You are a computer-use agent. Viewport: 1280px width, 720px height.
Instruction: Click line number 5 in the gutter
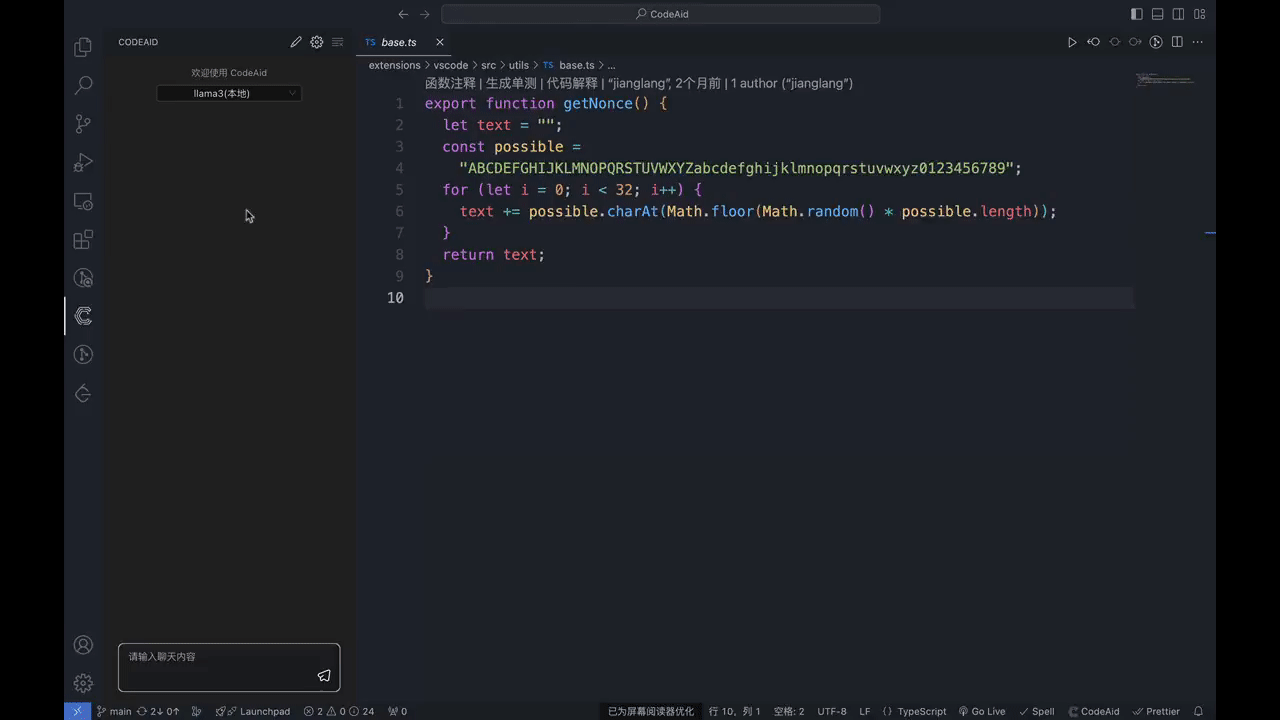(x=399, y=190)
